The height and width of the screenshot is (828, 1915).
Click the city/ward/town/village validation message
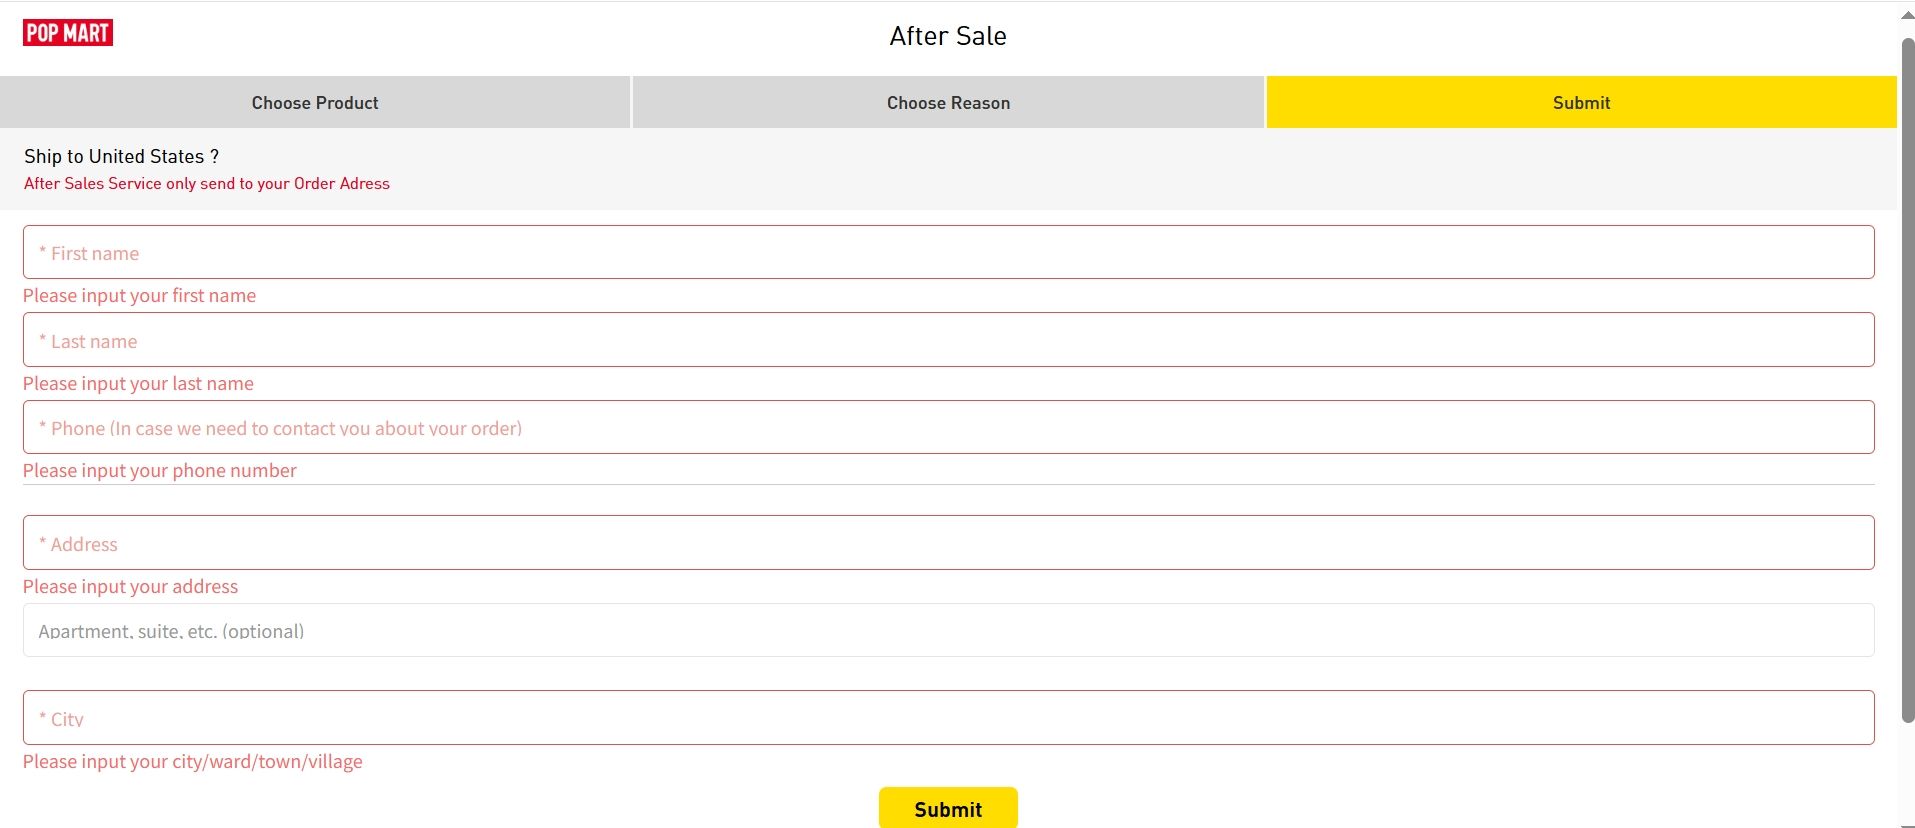click(x=192, y=762)
